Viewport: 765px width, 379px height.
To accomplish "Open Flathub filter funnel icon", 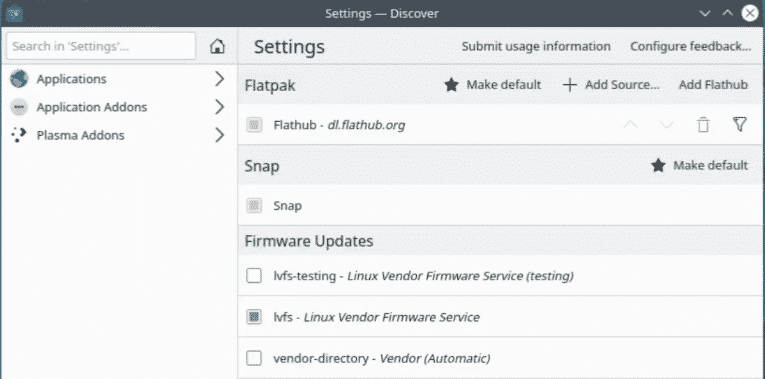I will (x=740, y=125).
